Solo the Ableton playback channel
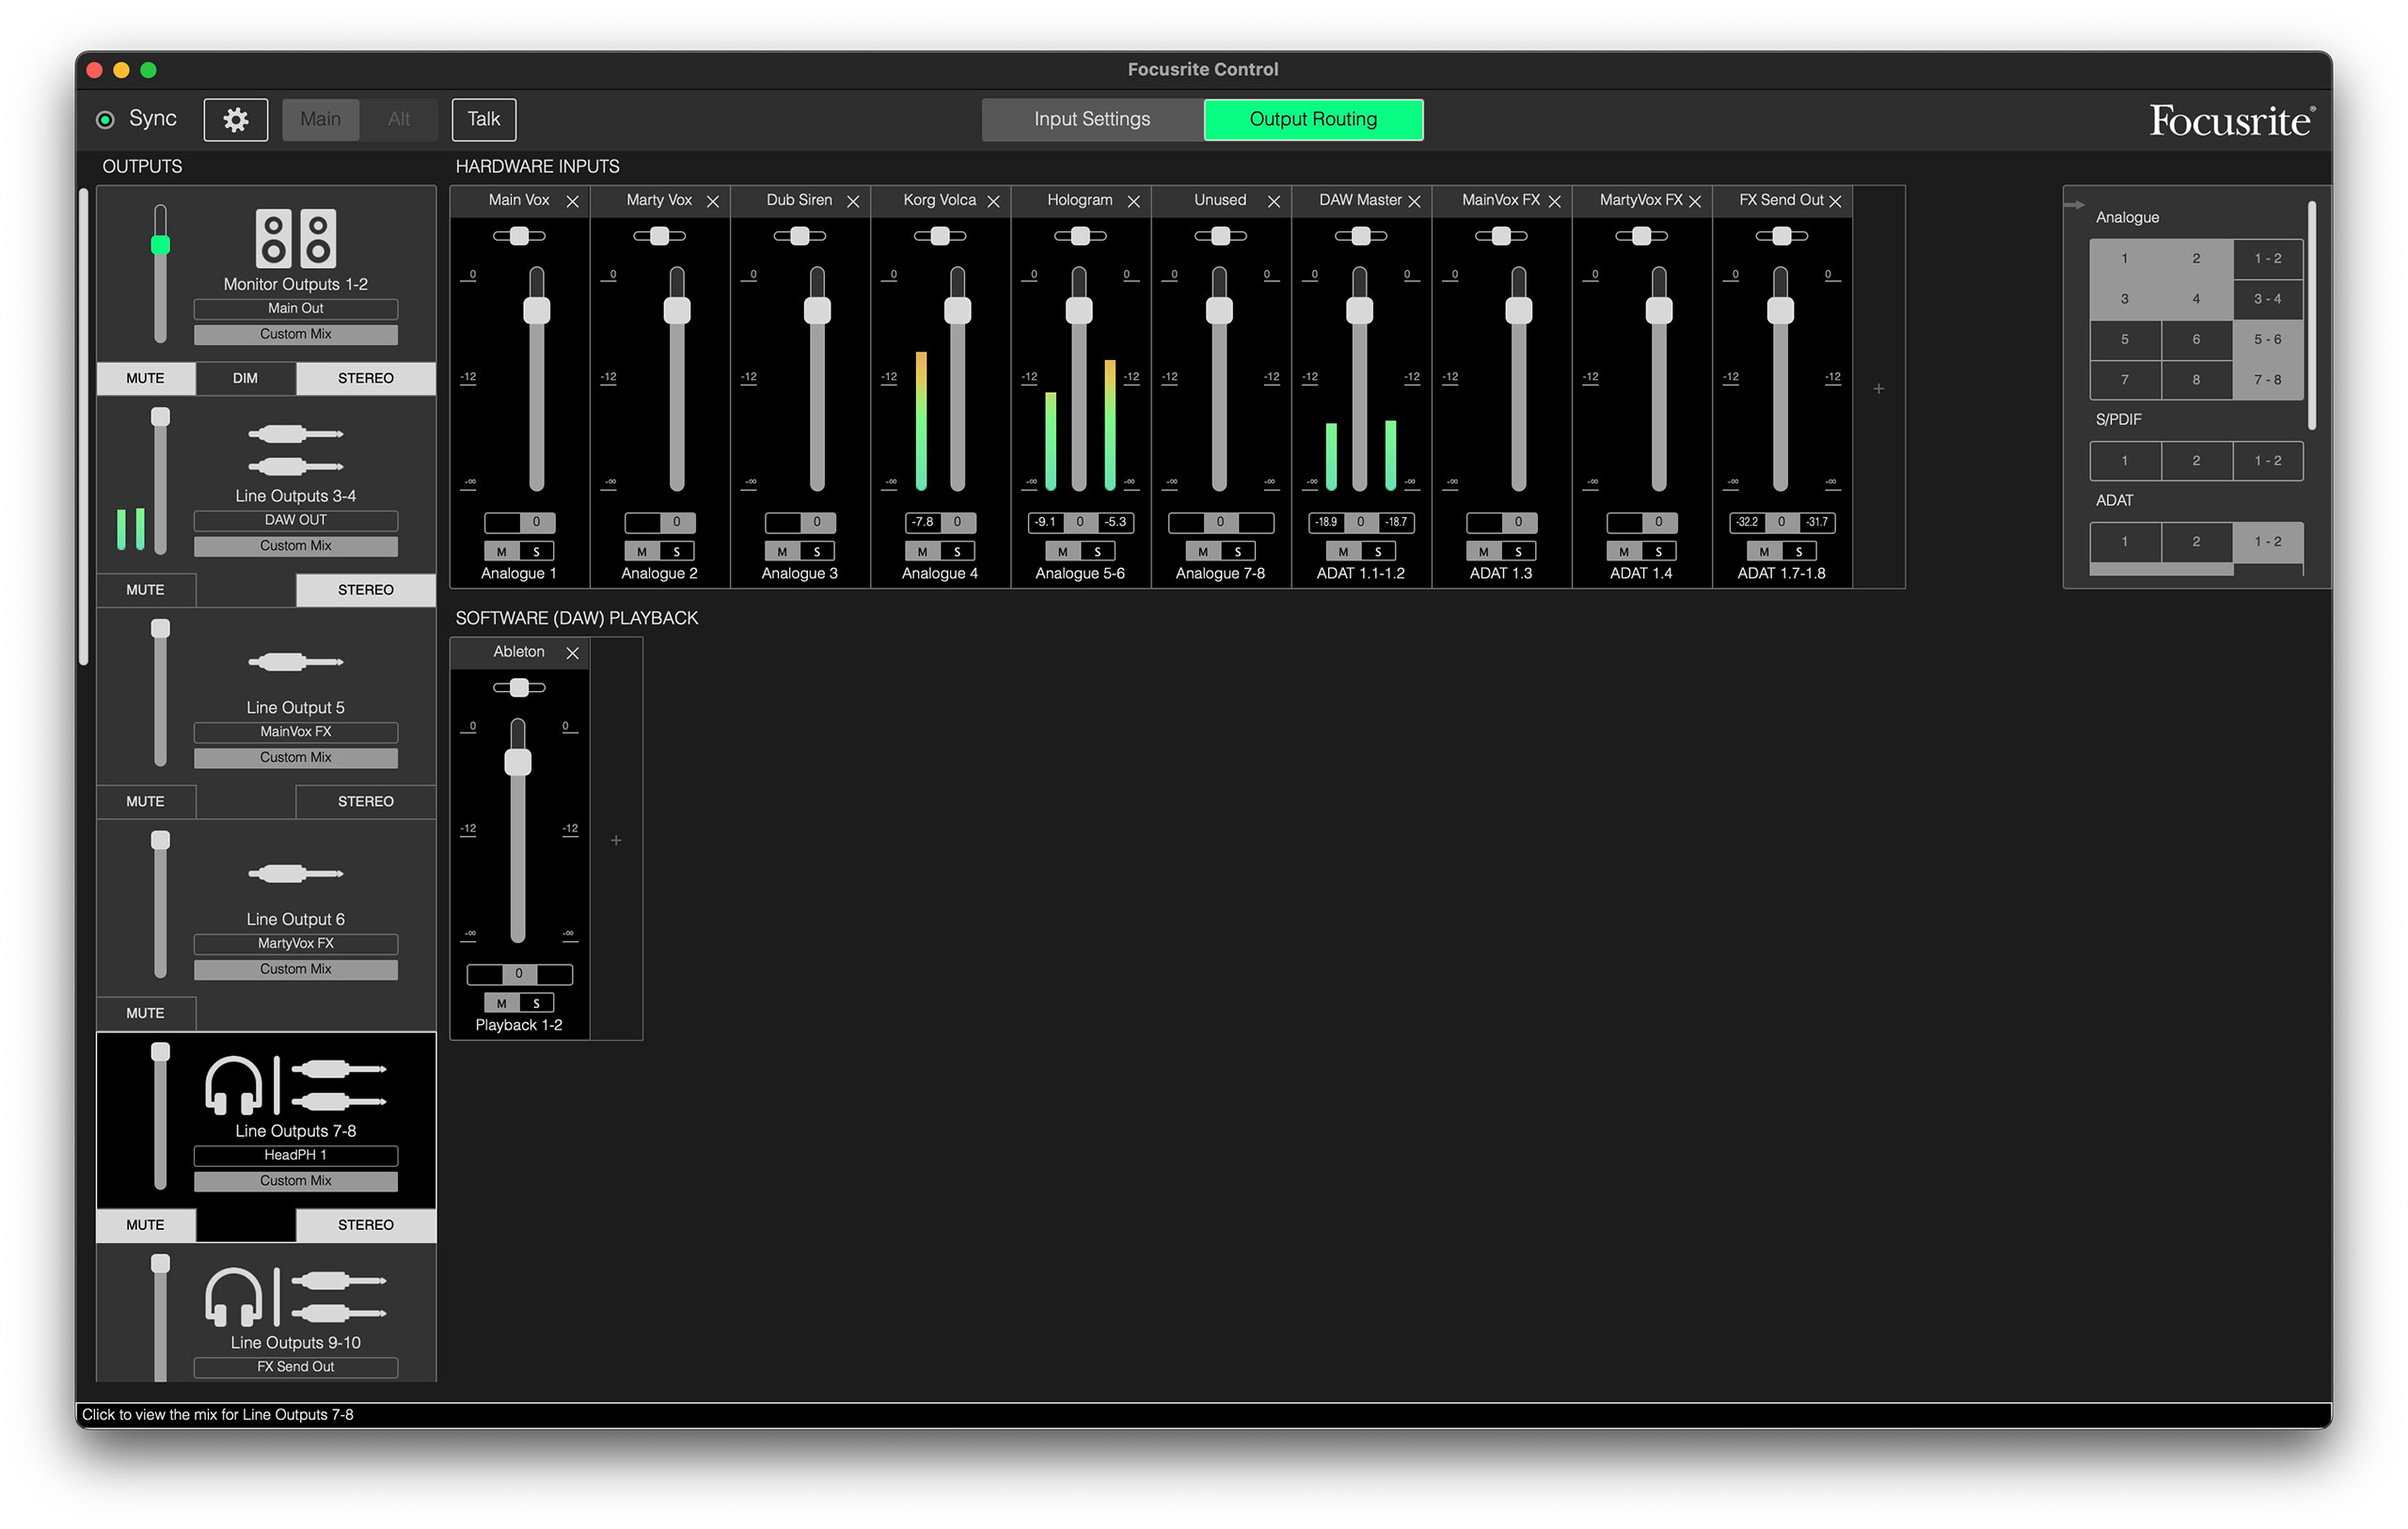2408x1529 pixels. (536, 1003)
